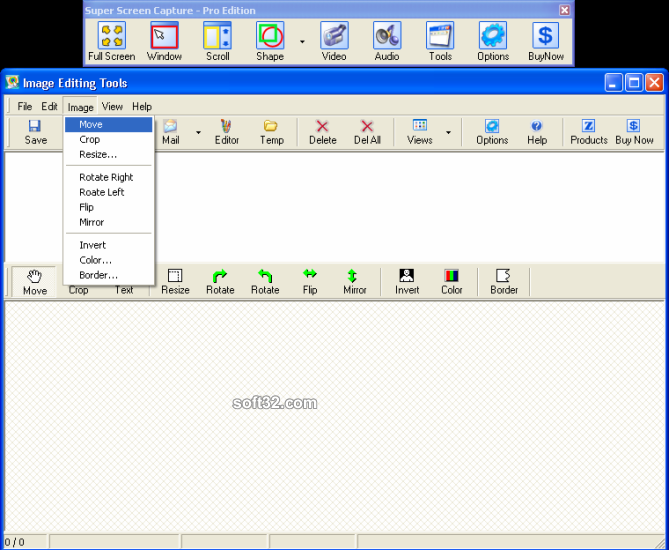Screen dimensions: 669x550
Task: Click the Views toolbar icon
Action: (420, 132)
